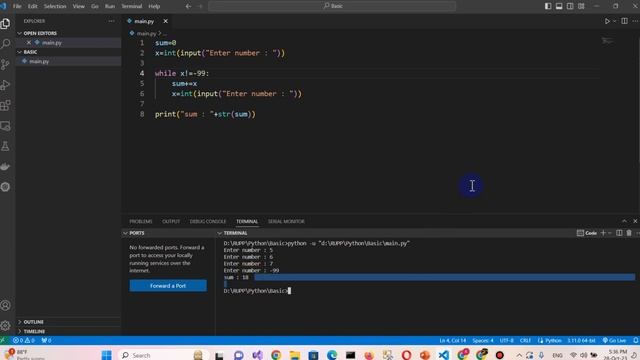Open Remote Explorer in activity bar
Image resolution: width=640 pixels, height=360 pixels.
point(6,126)
